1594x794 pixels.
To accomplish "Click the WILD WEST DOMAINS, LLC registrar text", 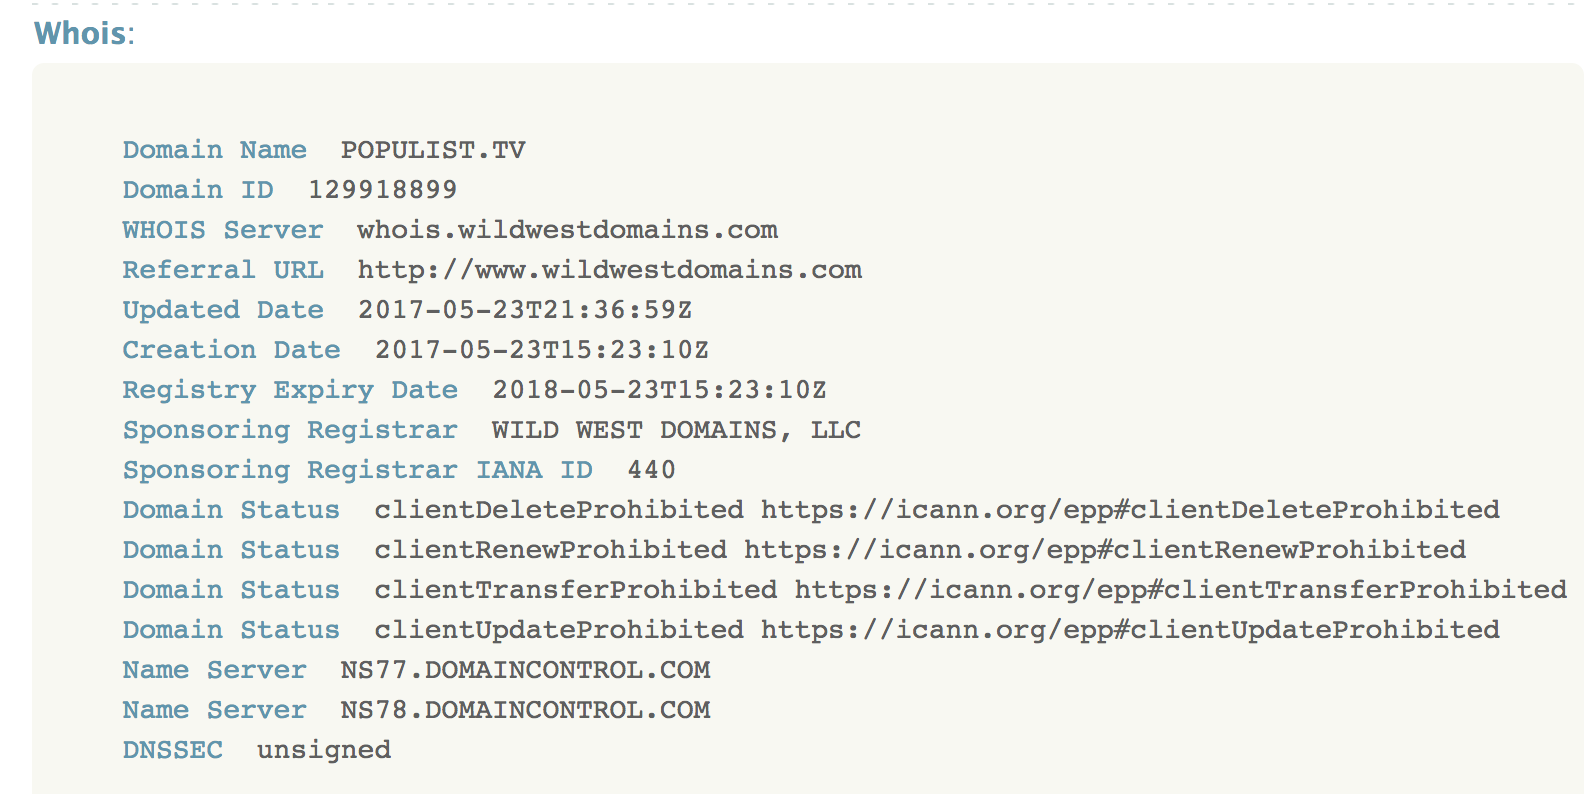I will tap(676, 430).
